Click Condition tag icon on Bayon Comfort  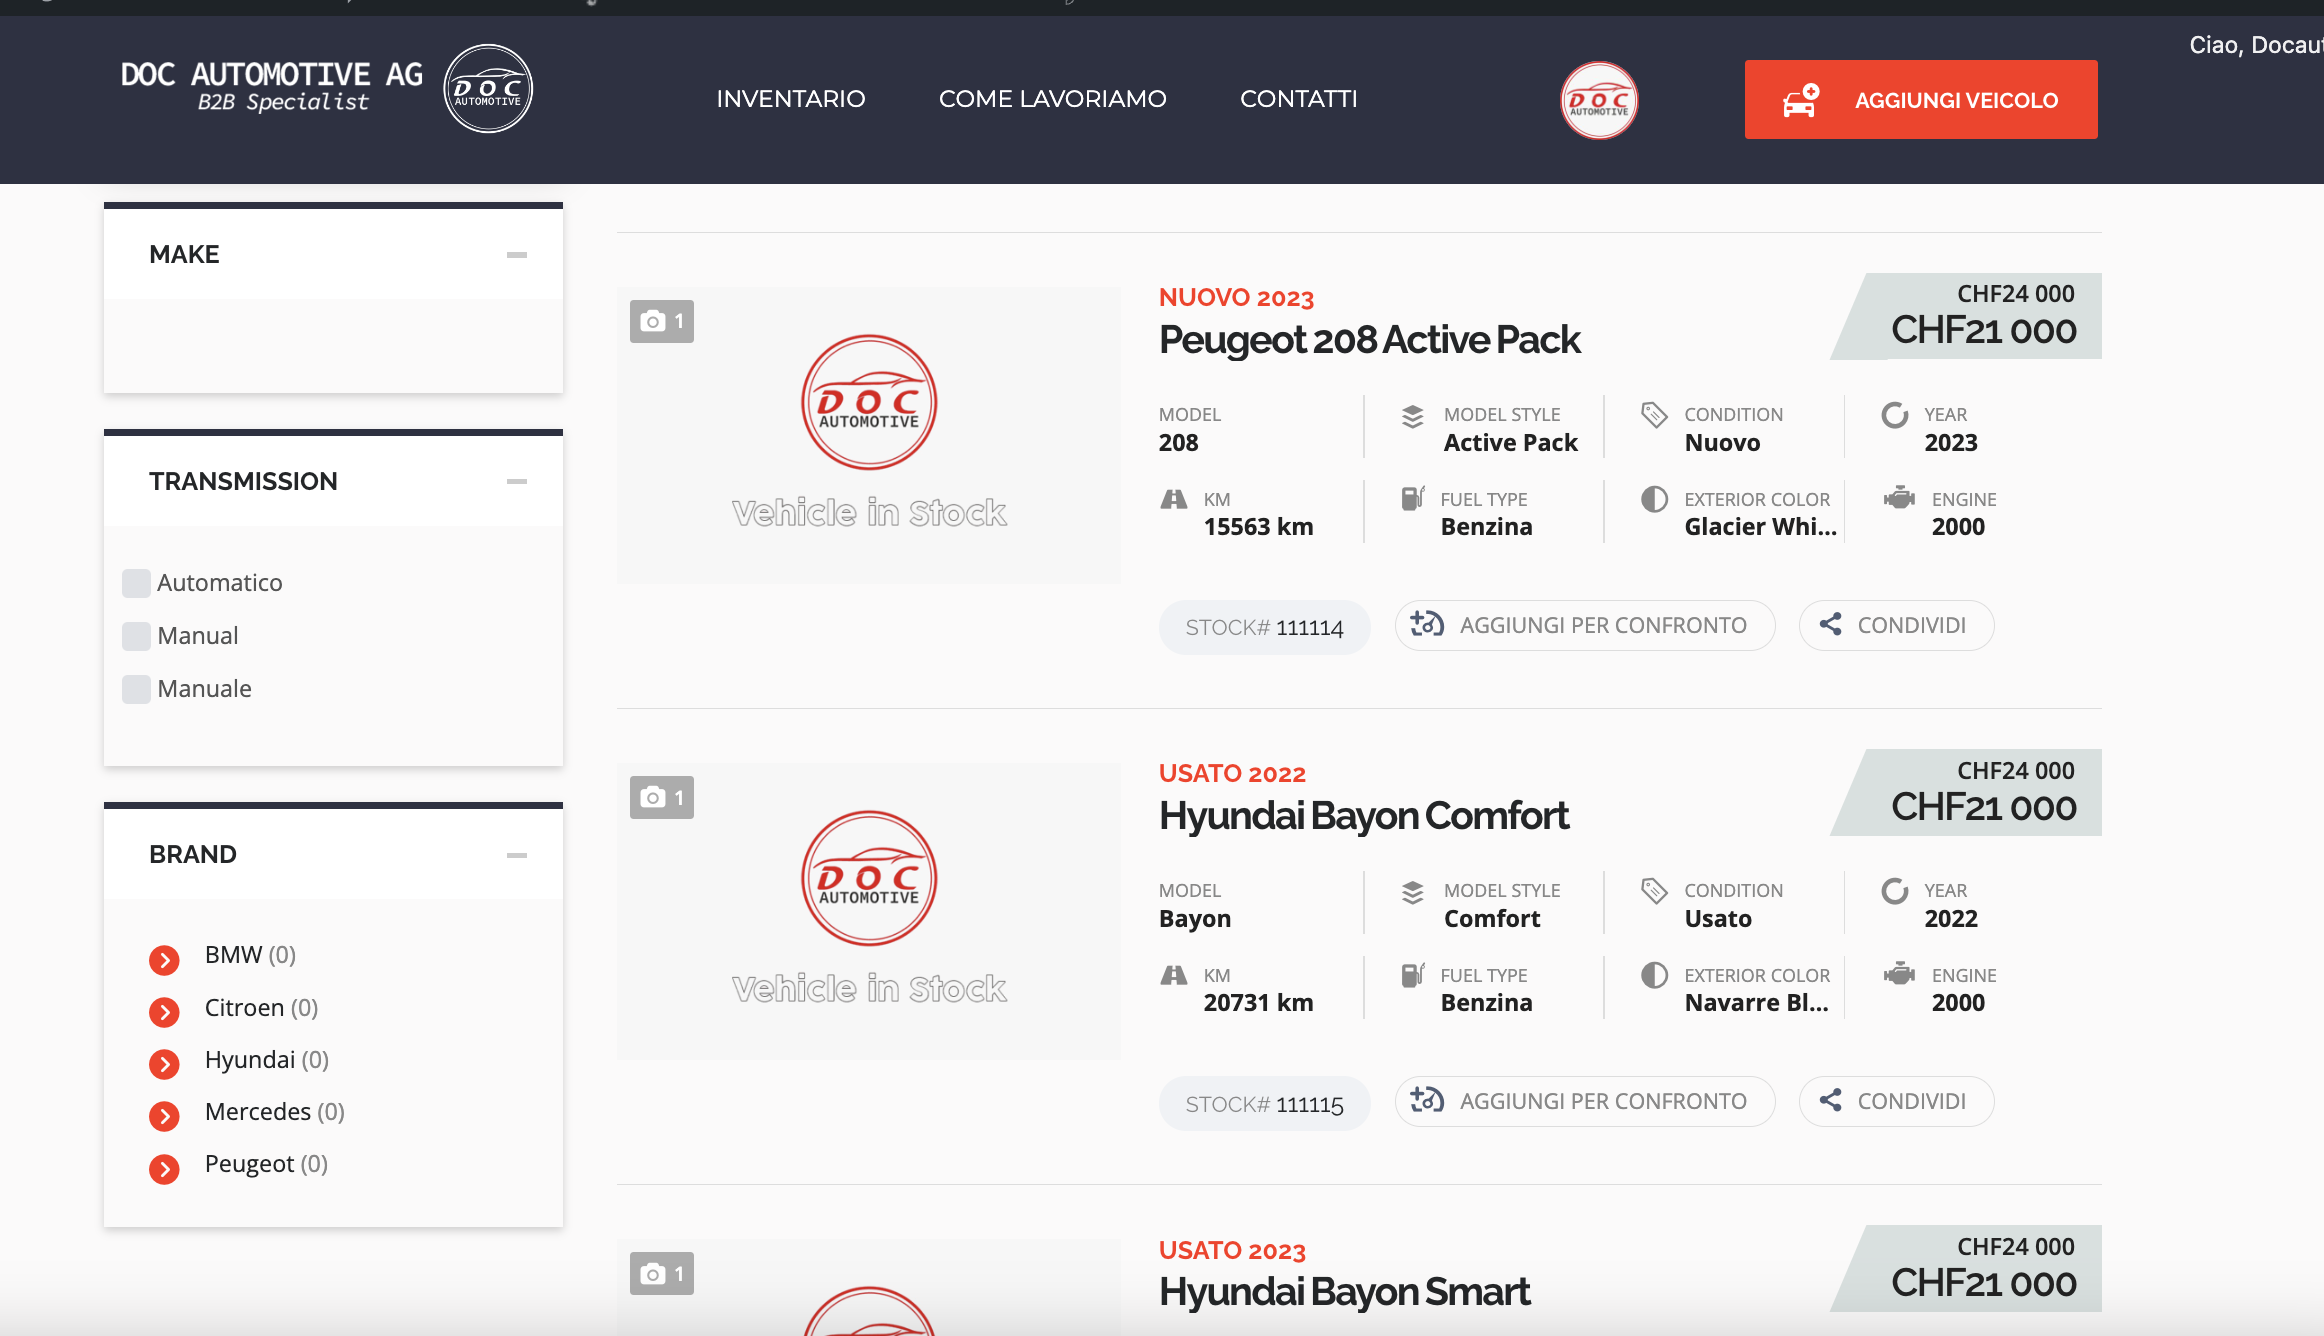[x=1654, y=890]
